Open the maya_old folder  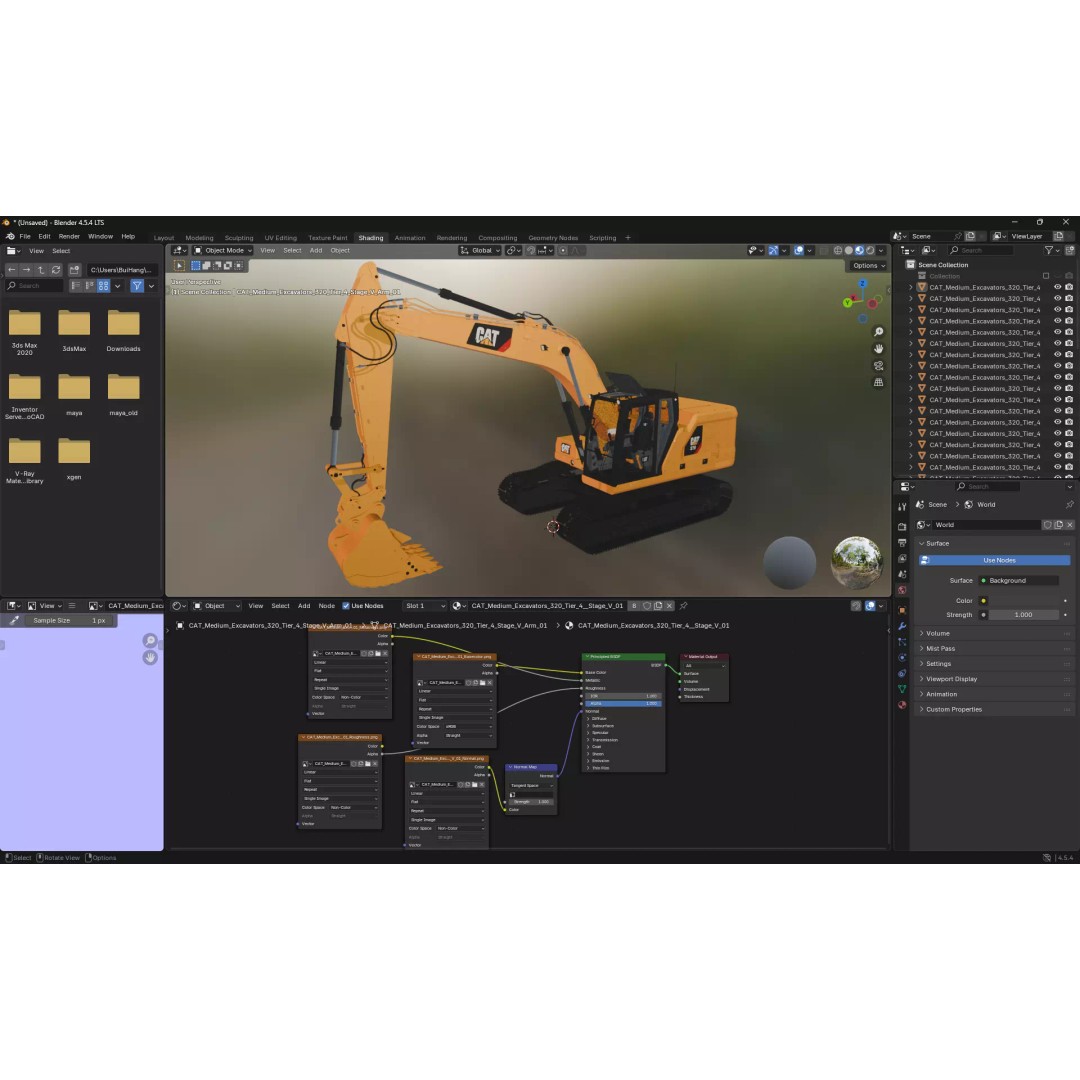pos(123,395)
